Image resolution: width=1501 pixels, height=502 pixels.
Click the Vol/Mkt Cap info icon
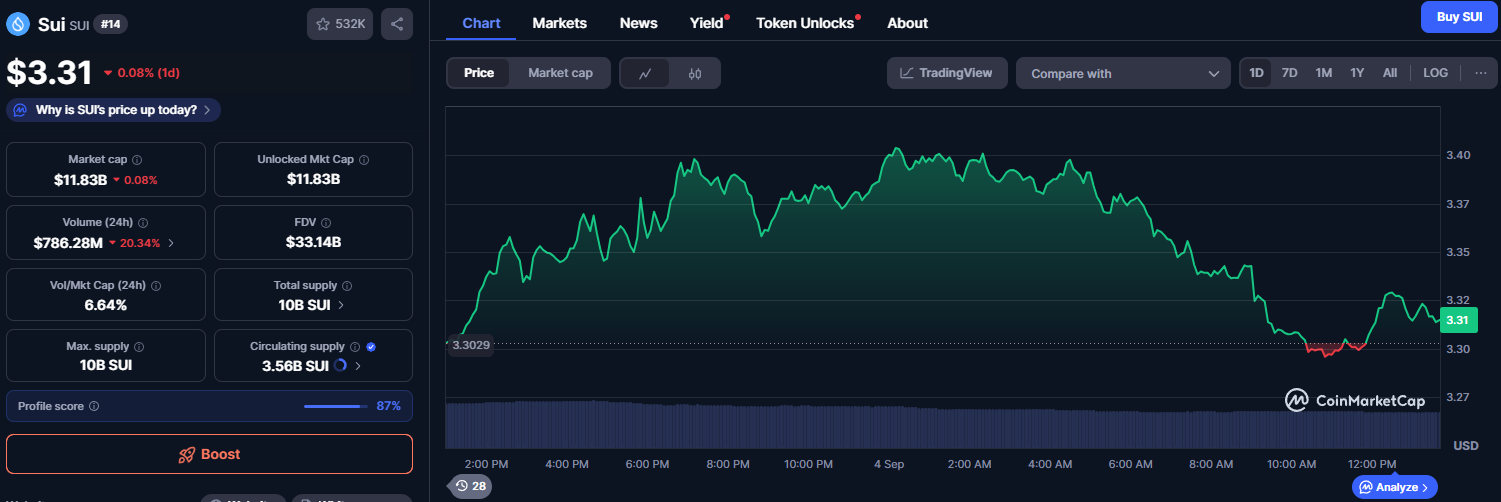click(155, 286)
